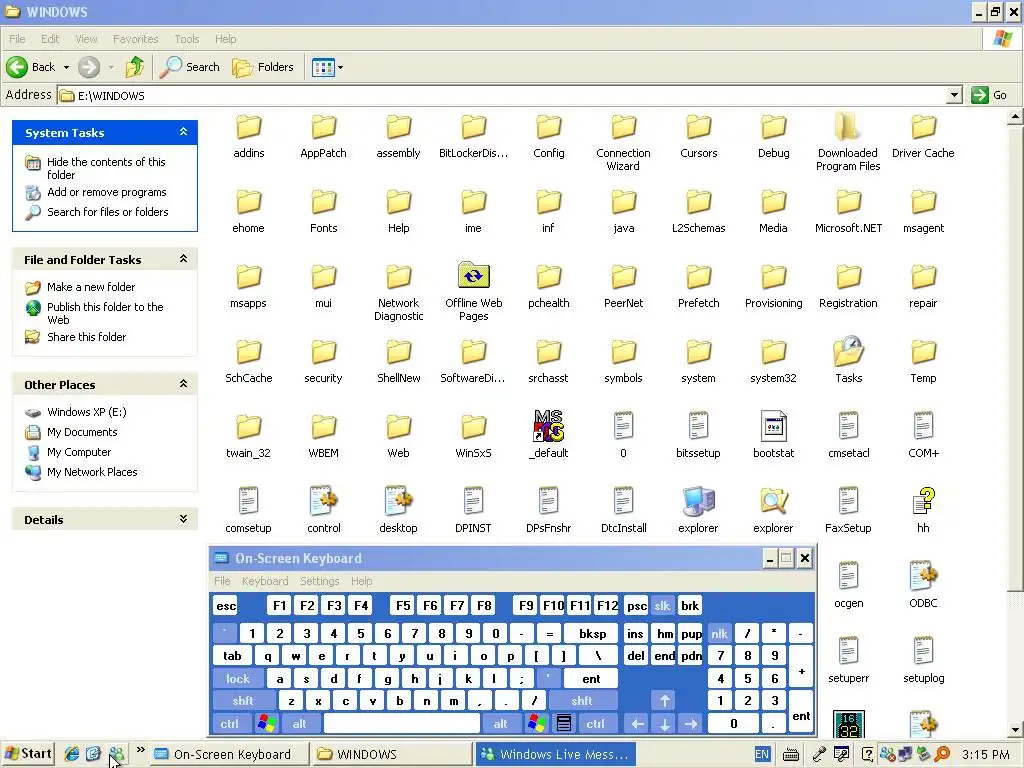
Task: Open the File menu in Explorer
Action: [18, 39]
